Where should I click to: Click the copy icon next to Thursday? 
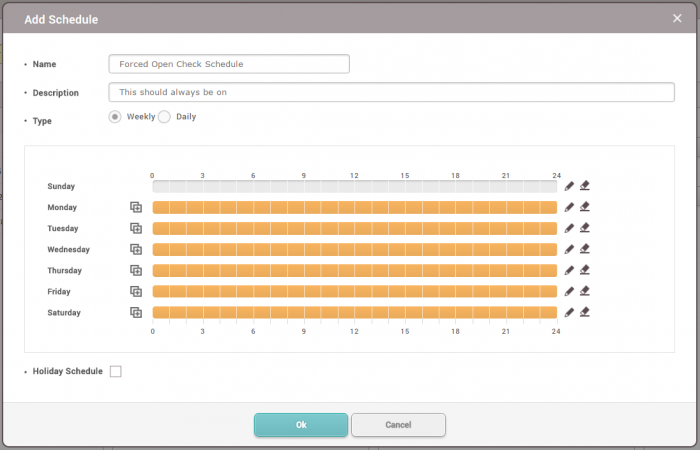[x=136, y=270]
